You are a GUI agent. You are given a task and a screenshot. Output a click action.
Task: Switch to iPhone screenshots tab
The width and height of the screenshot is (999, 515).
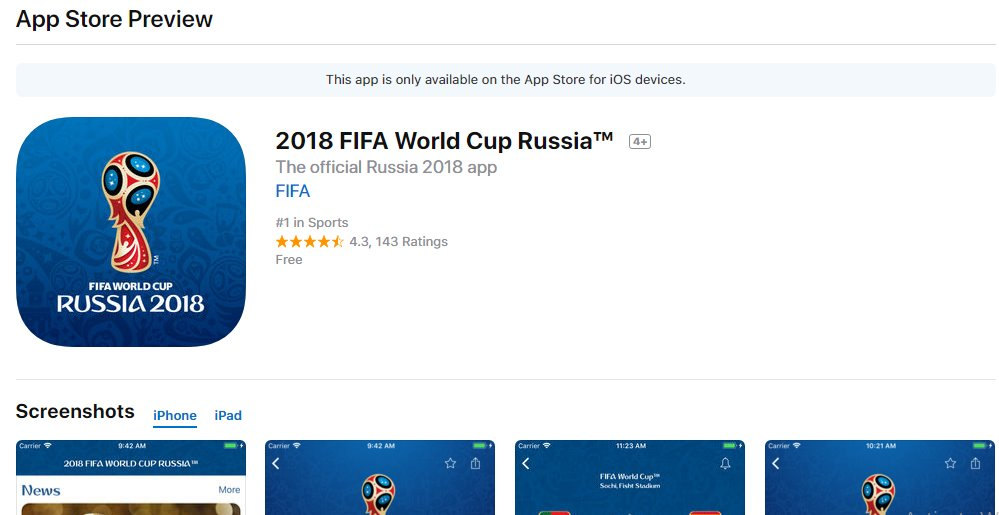[175, 415]
